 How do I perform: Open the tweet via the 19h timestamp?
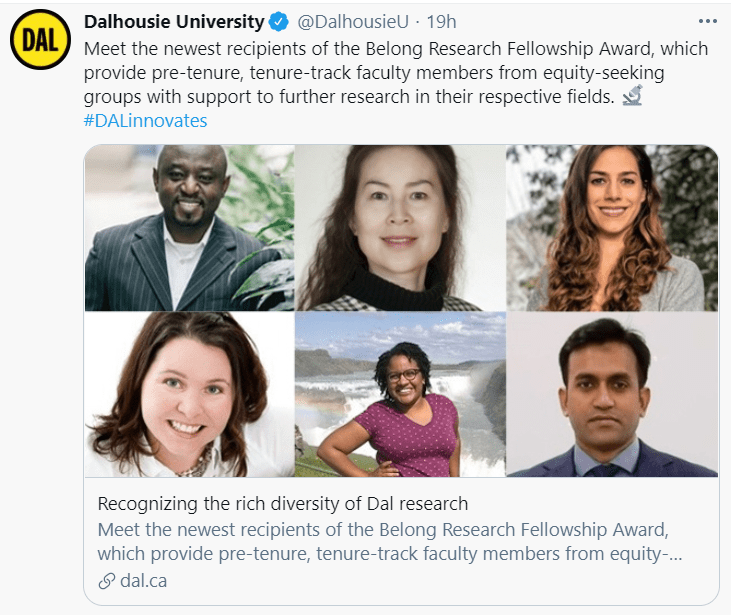pyautogui.click(x=441, y=22)
